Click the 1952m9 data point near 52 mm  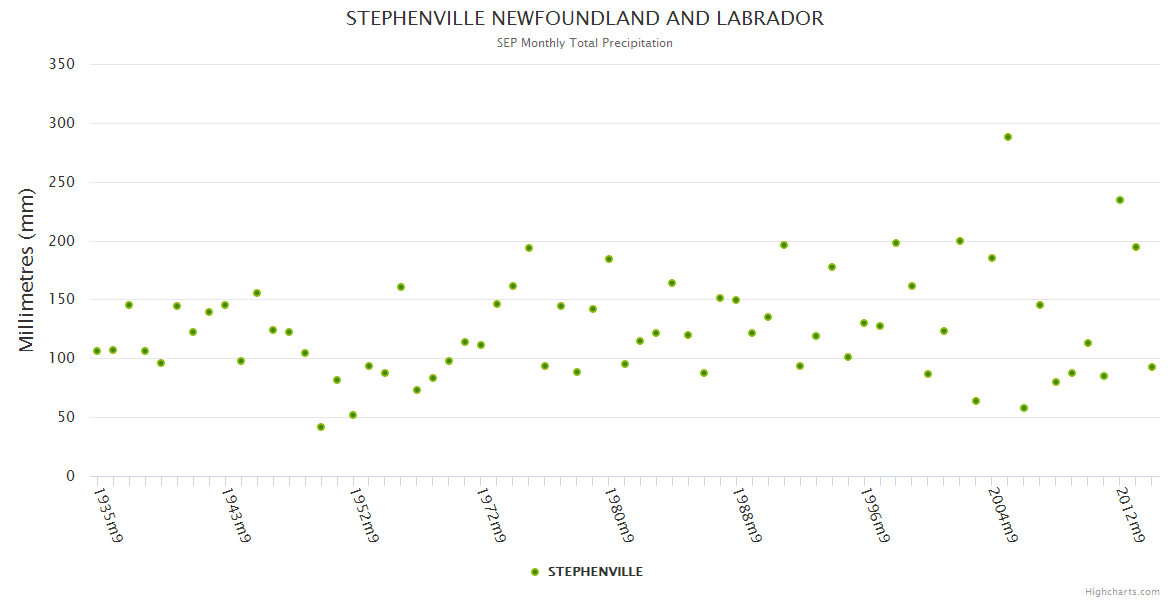(x=353, y=415)
